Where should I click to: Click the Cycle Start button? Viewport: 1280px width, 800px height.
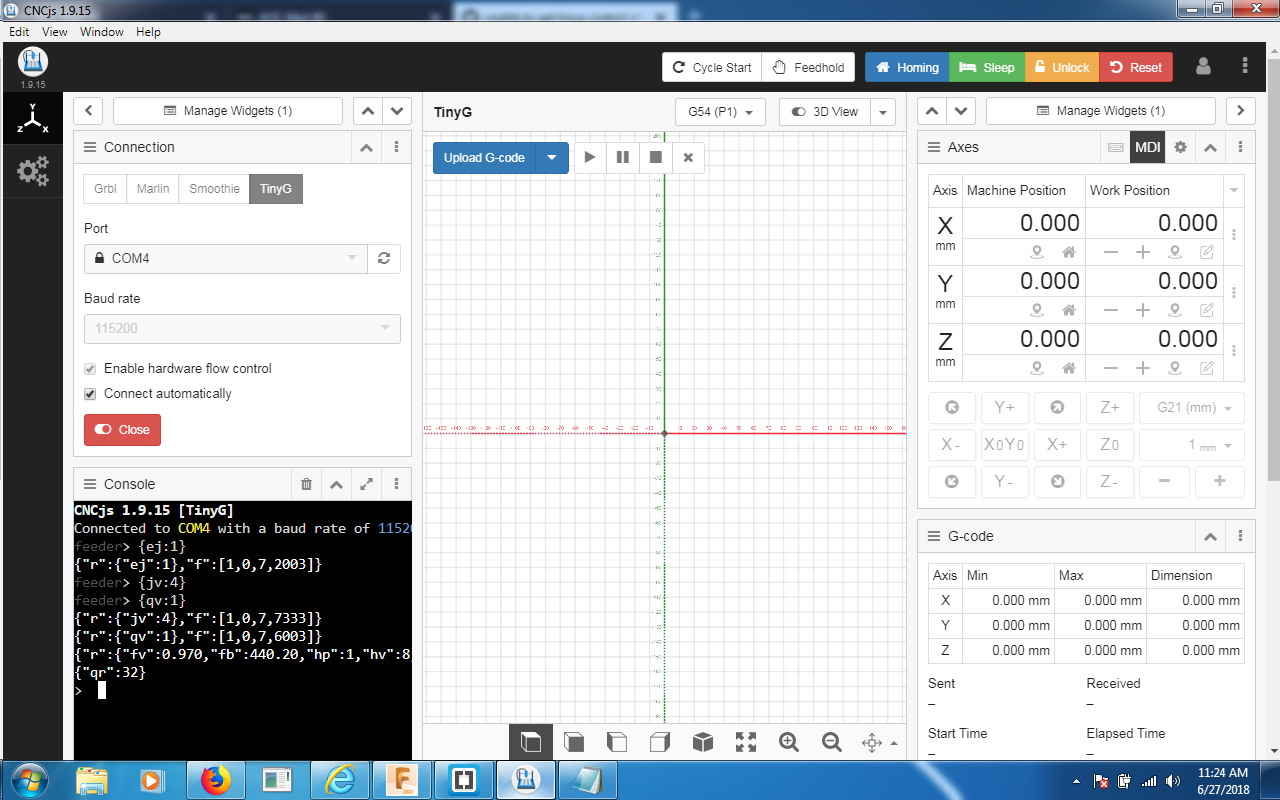pyautogui.click(x=712, y=67)
